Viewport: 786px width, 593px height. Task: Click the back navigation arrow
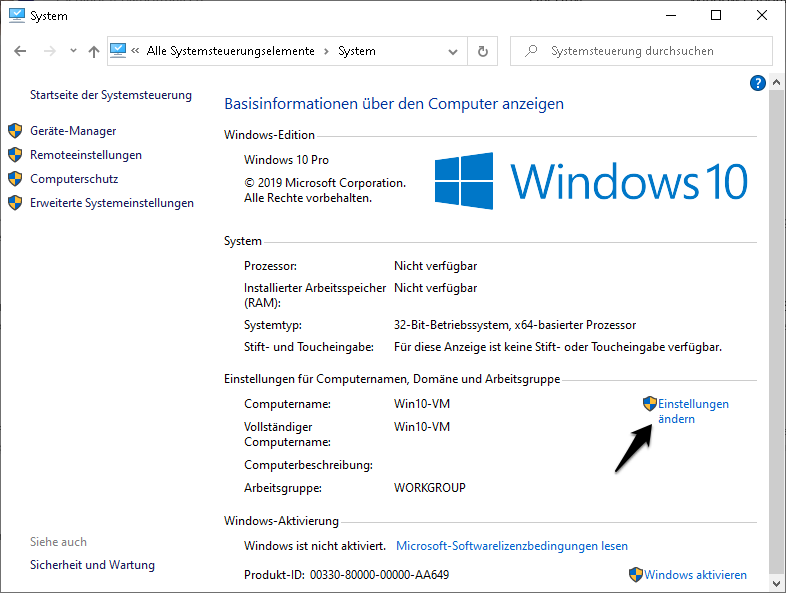[20, 51]
